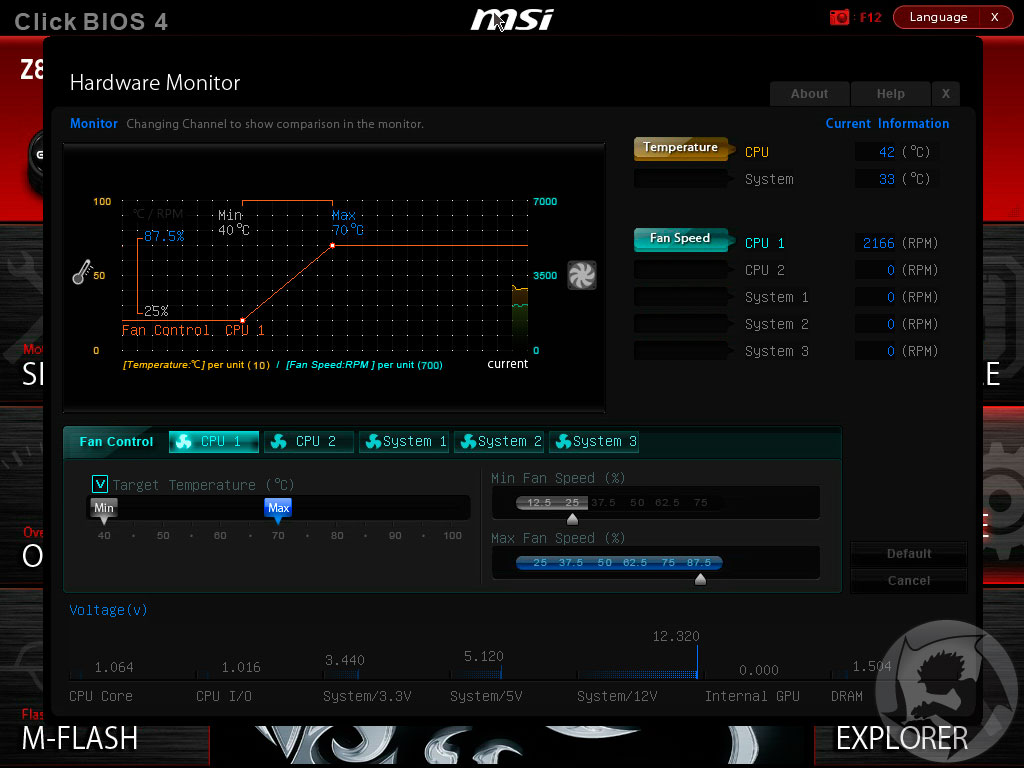Click the Default button
Viewport: 1024px width, 768px height.
pos(908,554)
